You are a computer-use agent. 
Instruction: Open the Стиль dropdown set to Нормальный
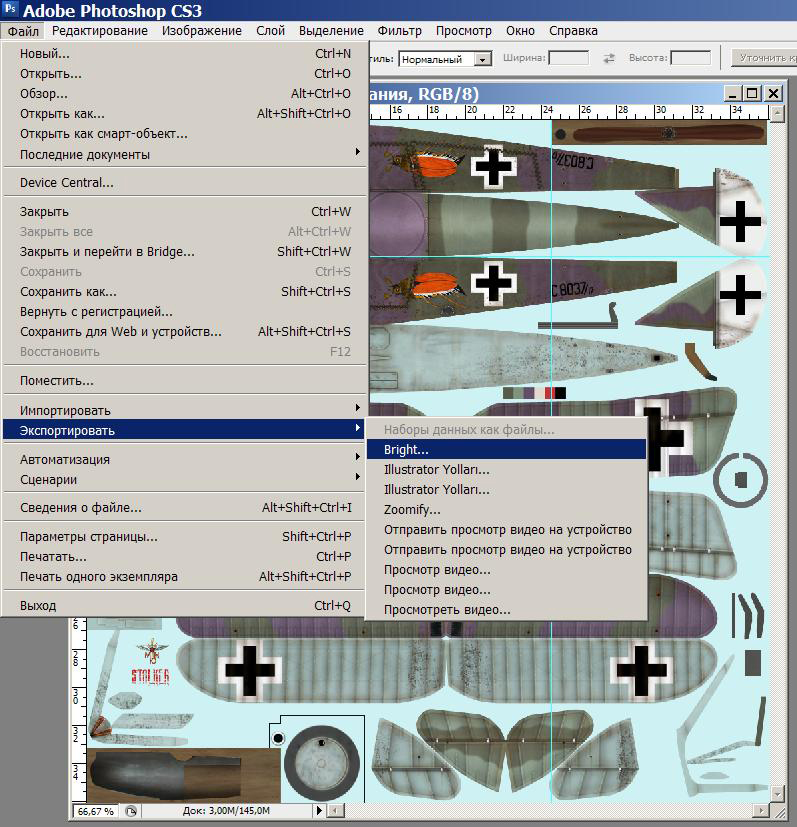tap(445, 59)
